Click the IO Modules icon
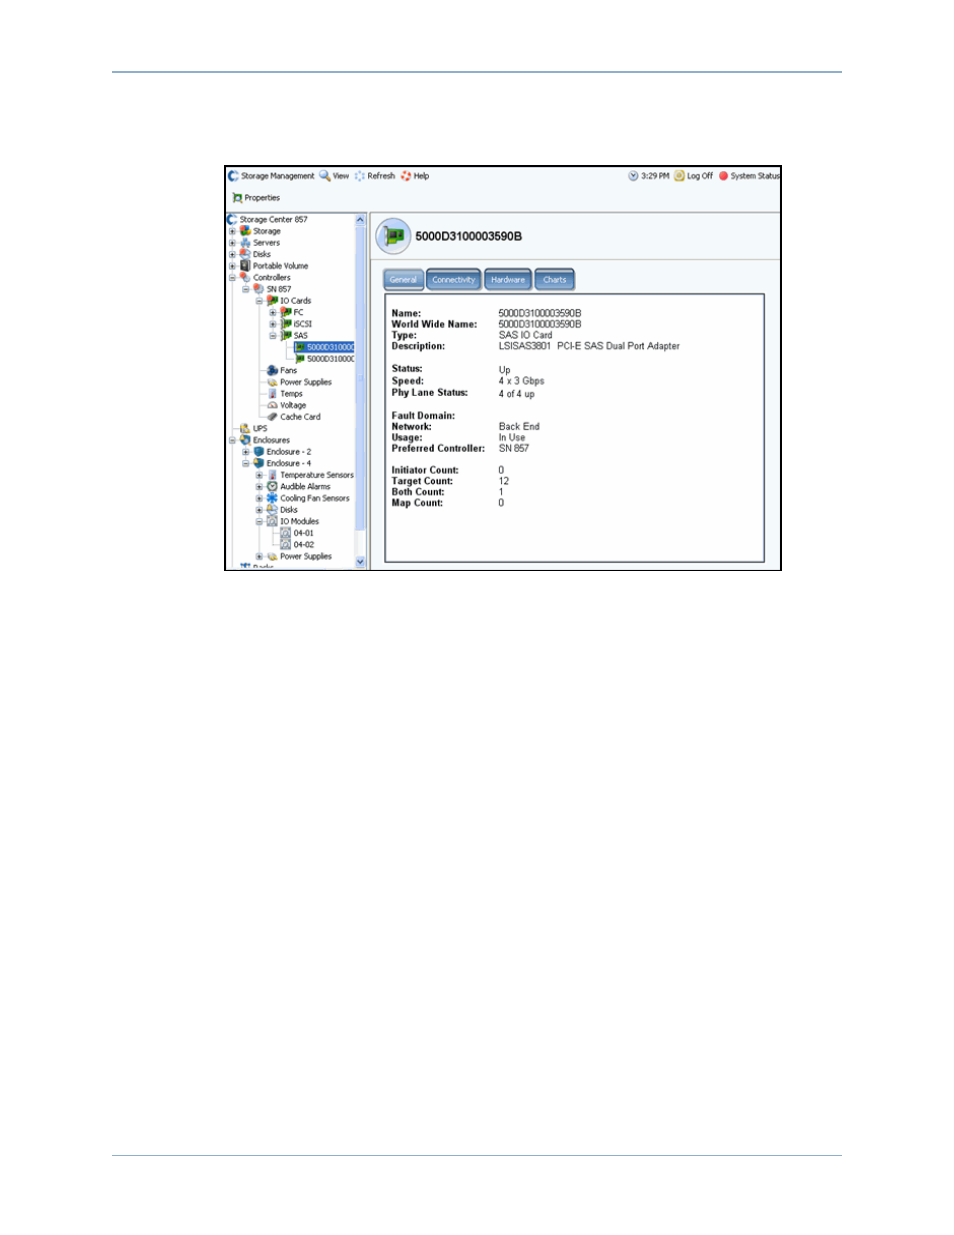Viewport: 954px width, 1235px height. (x=272, y=522)
